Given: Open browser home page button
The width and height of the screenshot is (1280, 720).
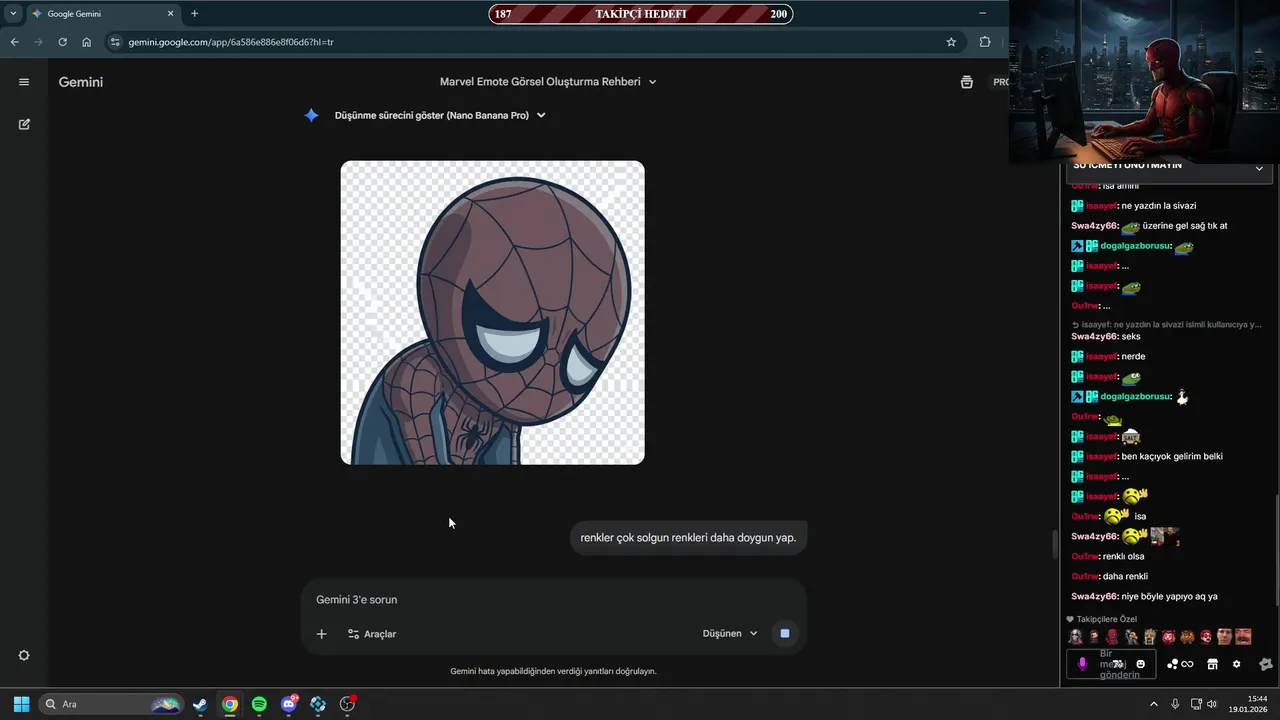Looking at the screenshot, I should [87, 42].
